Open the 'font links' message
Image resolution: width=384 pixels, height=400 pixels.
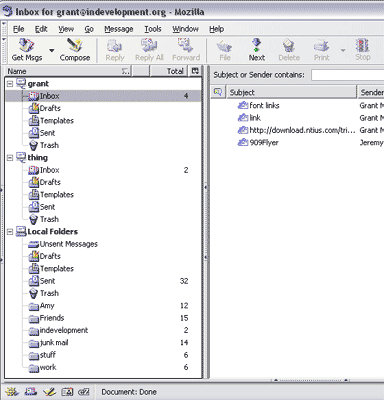(297, 106)
